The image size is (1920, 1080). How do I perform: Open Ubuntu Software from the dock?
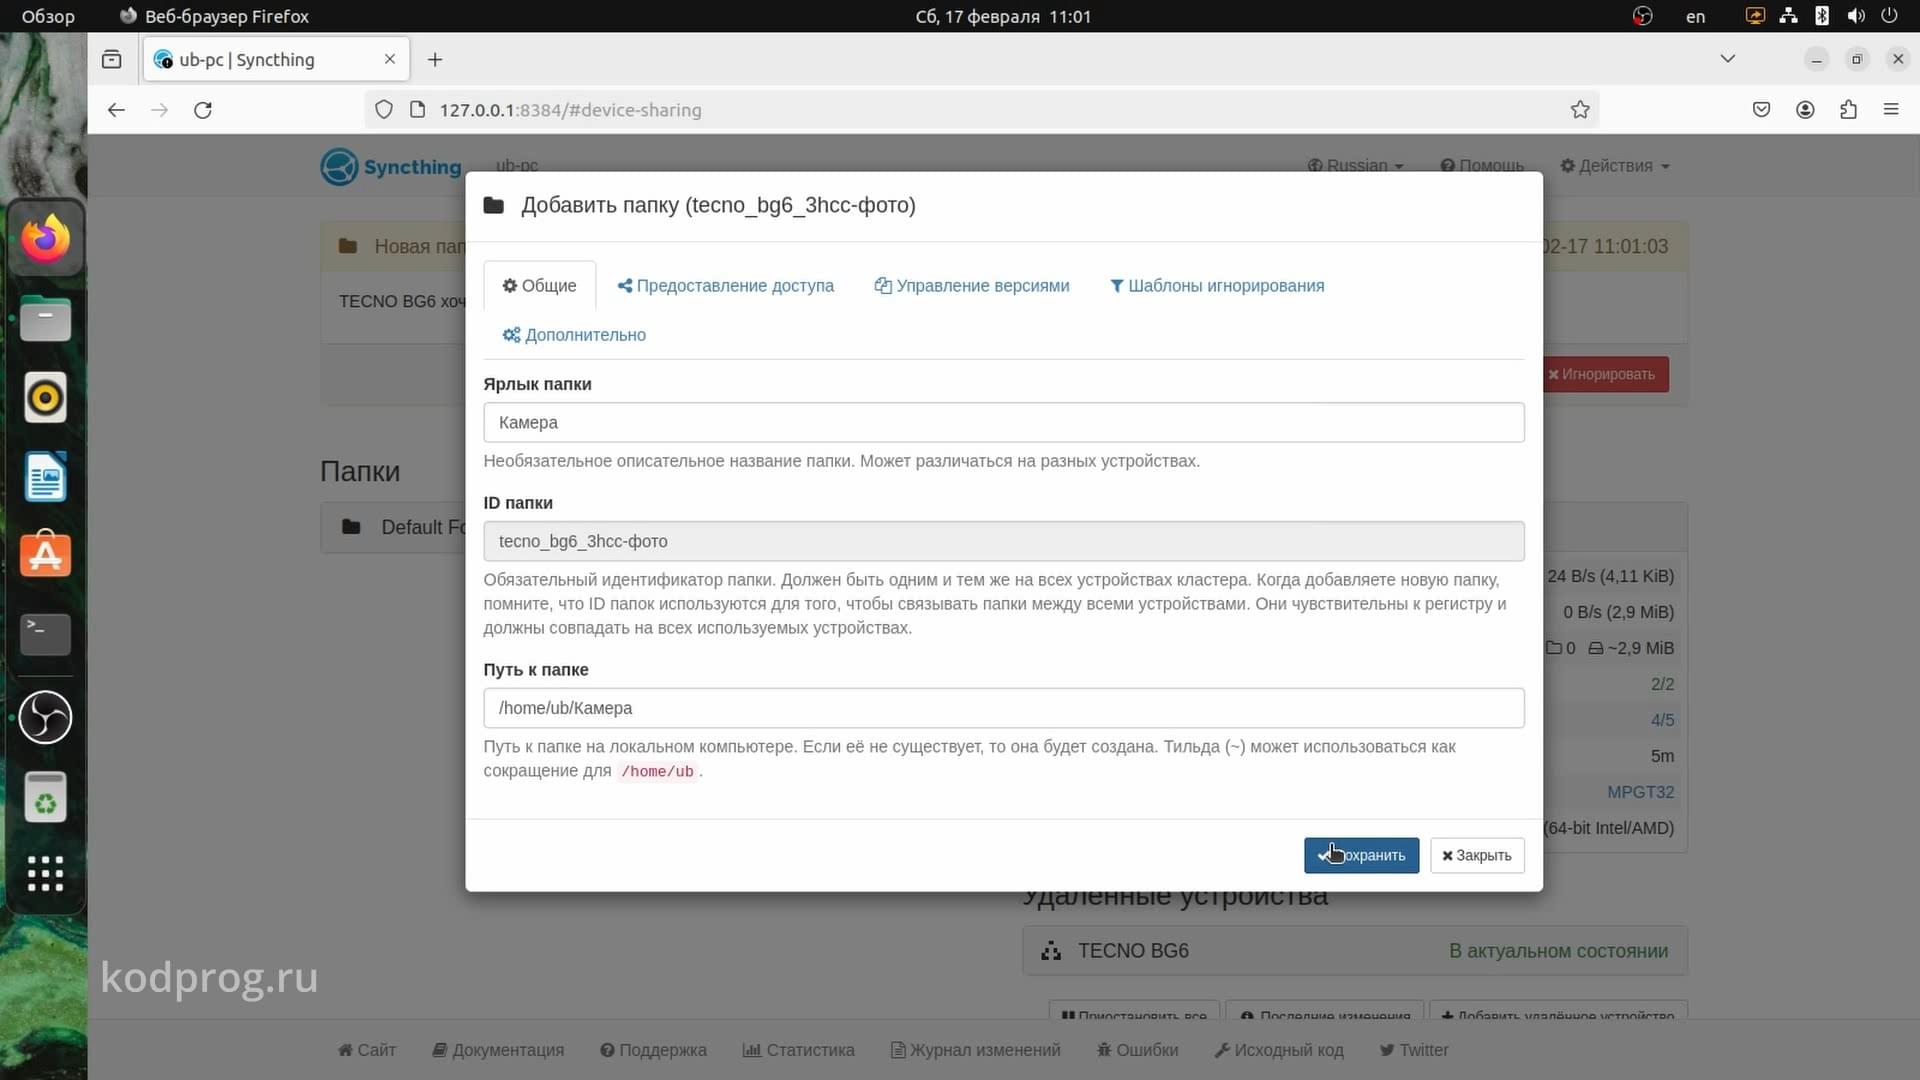pyautogui.click(x=45, y=555)
